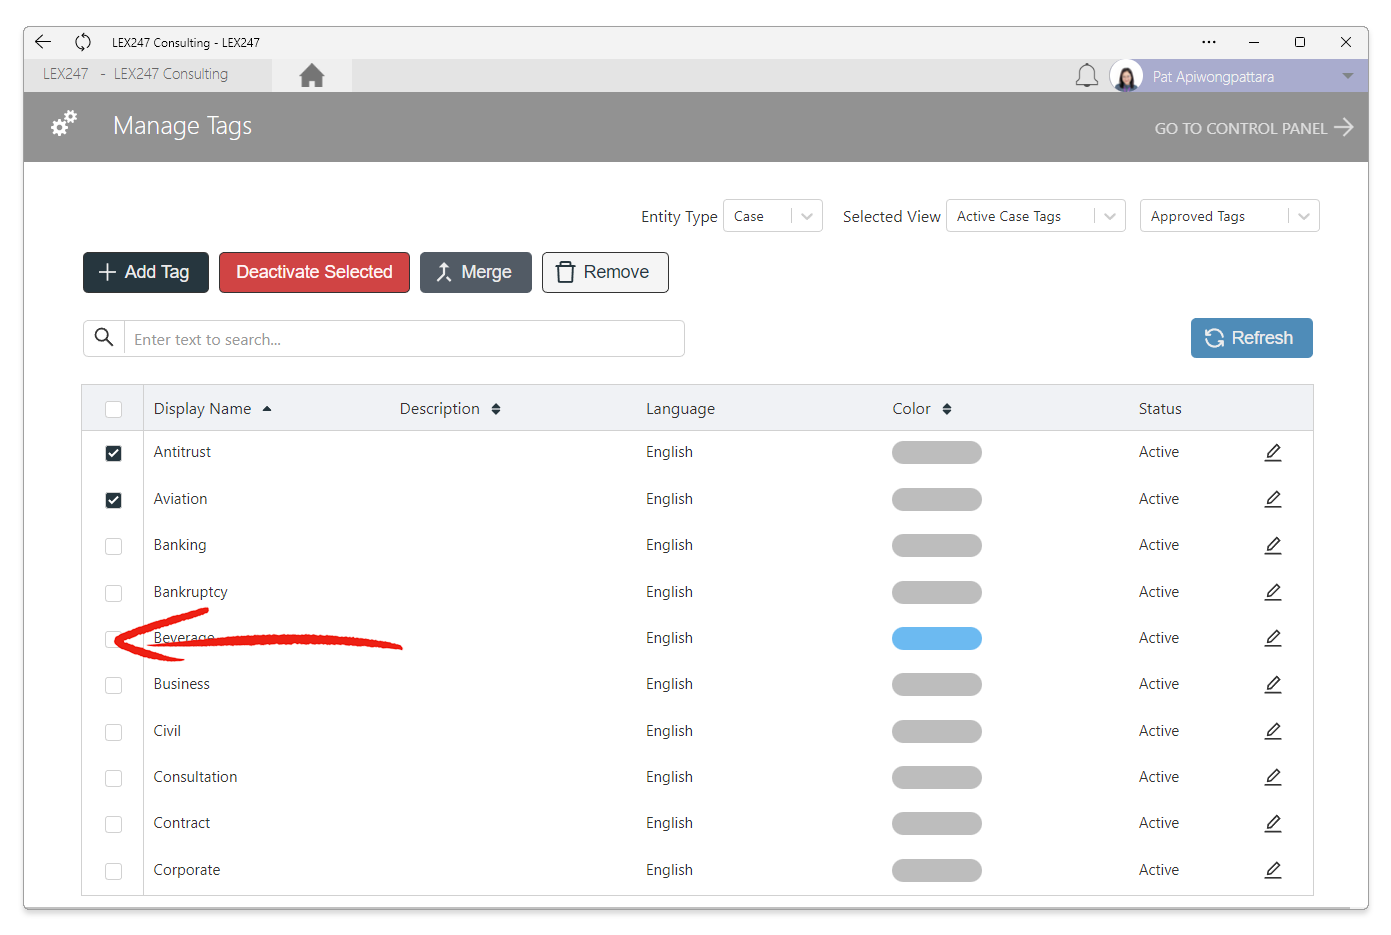Toggle the select-all header checkbox
This screenshot has width=1391, height=935.
[114, 409]
